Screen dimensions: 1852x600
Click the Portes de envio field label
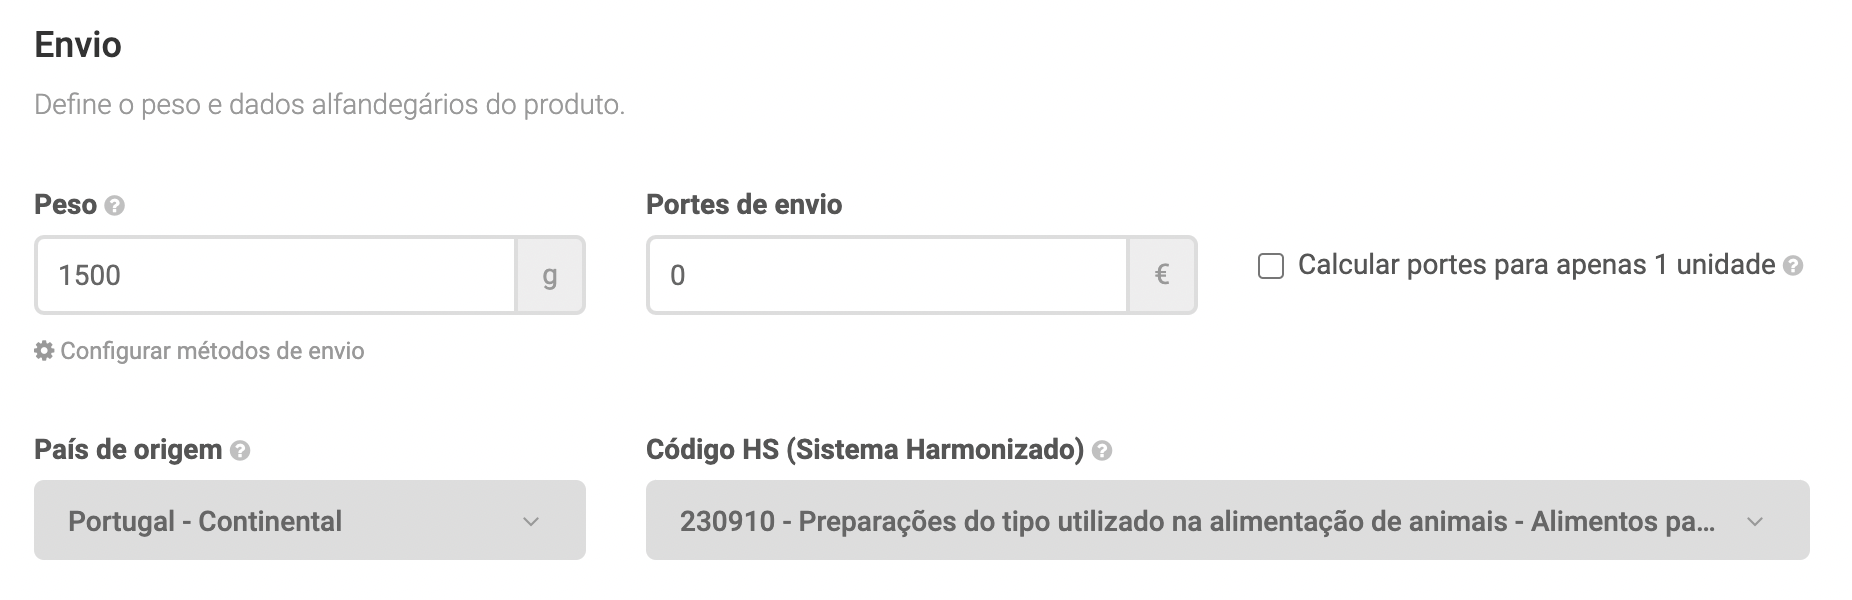(x=744, y=205)
